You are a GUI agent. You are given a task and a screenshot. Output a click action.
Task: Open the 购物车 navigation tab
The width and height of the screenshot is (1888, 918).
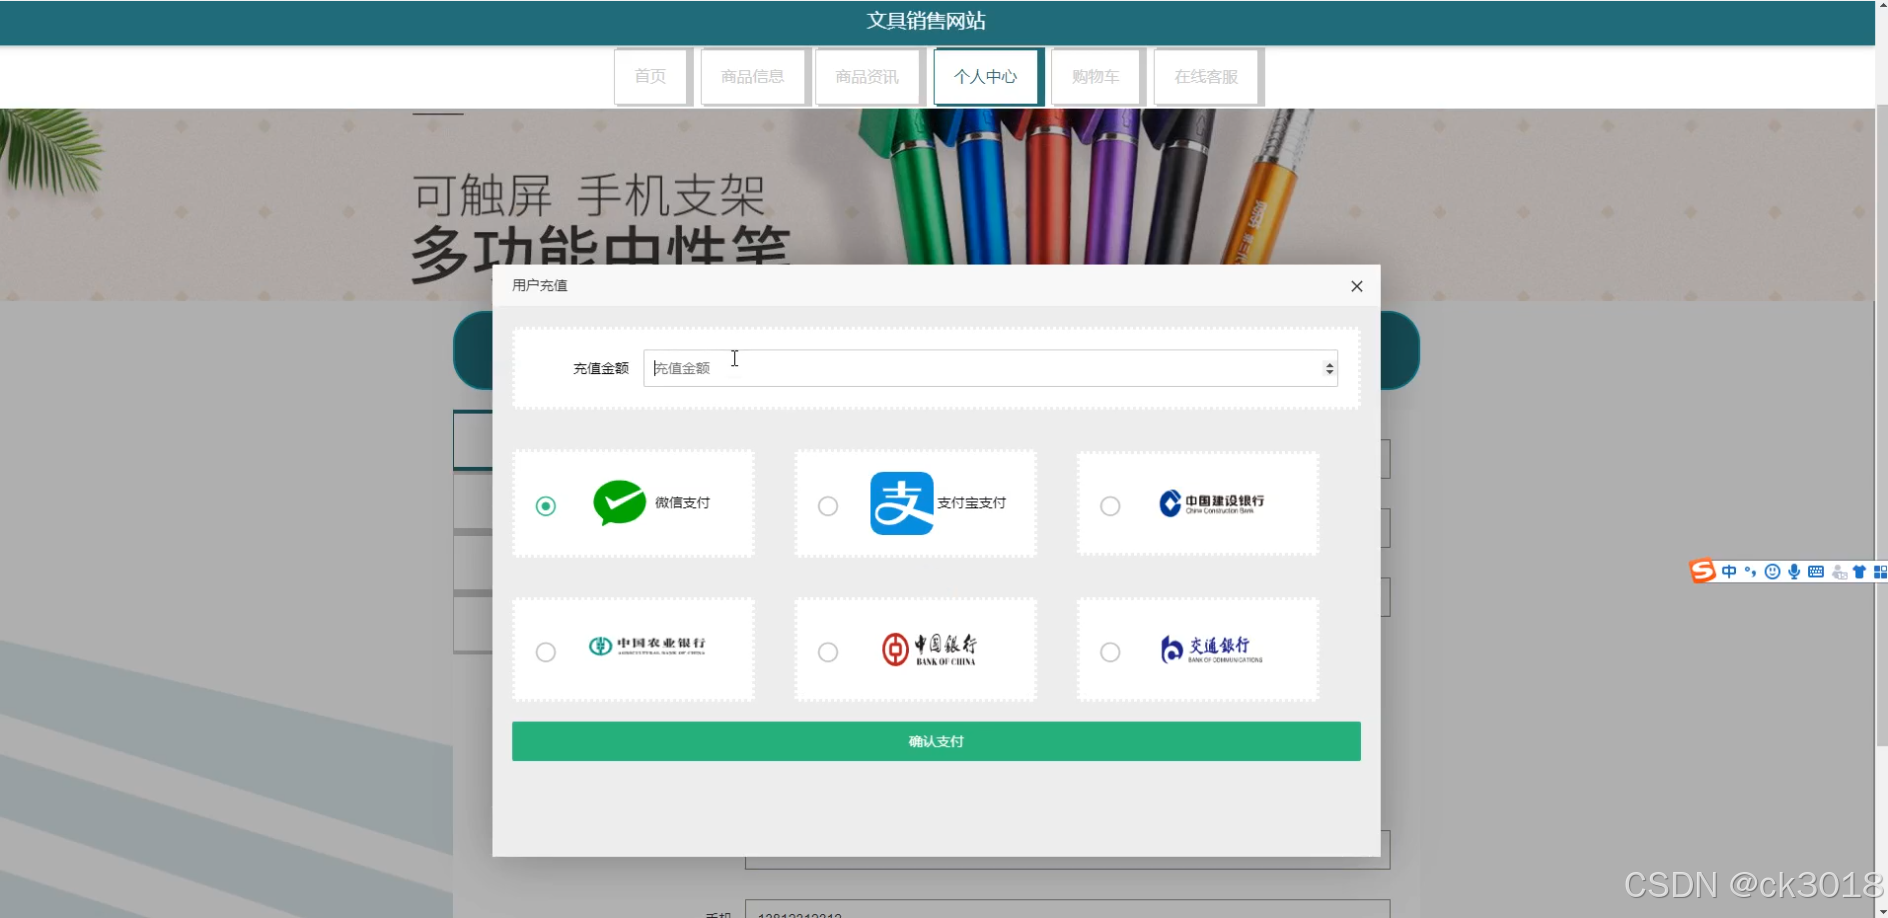[x=1096, y=76]
